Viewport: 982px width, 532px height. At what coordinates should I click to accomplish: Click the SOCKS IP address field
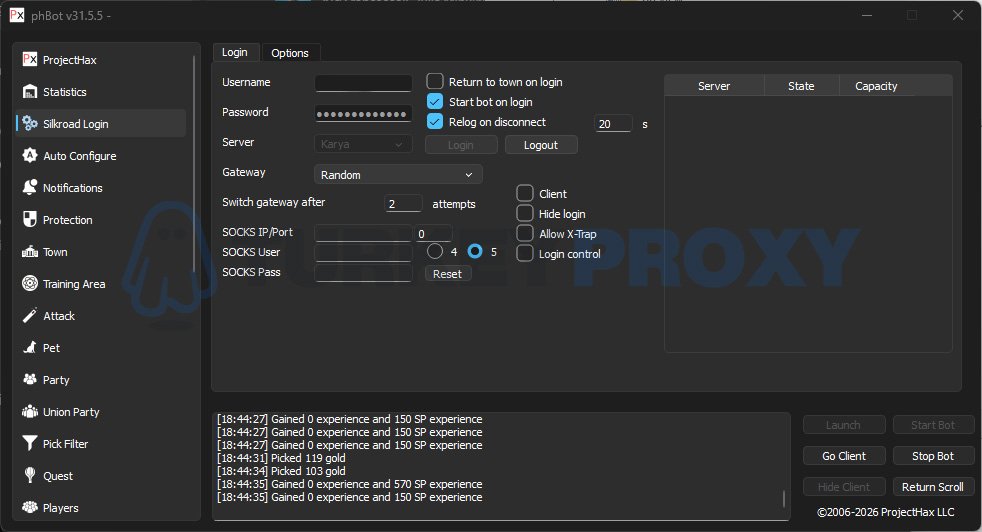[x=363, y=233]
